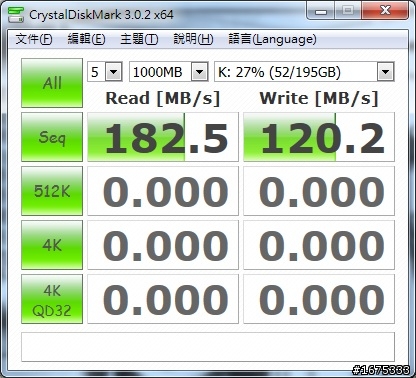Expand the K: drive selection dropdown
The image size is (416, 378).
point(385,72)
